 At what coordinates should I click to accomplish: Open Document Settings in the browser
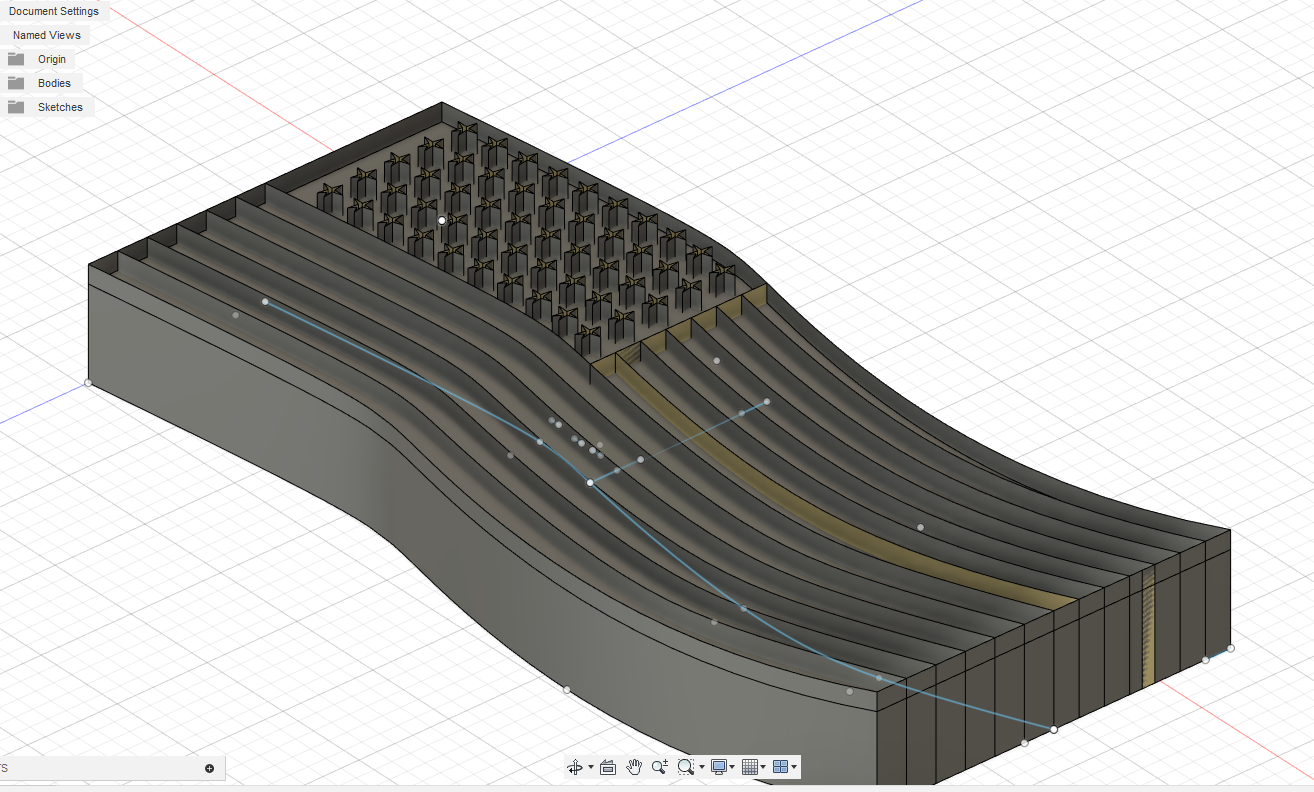point(54,11)
